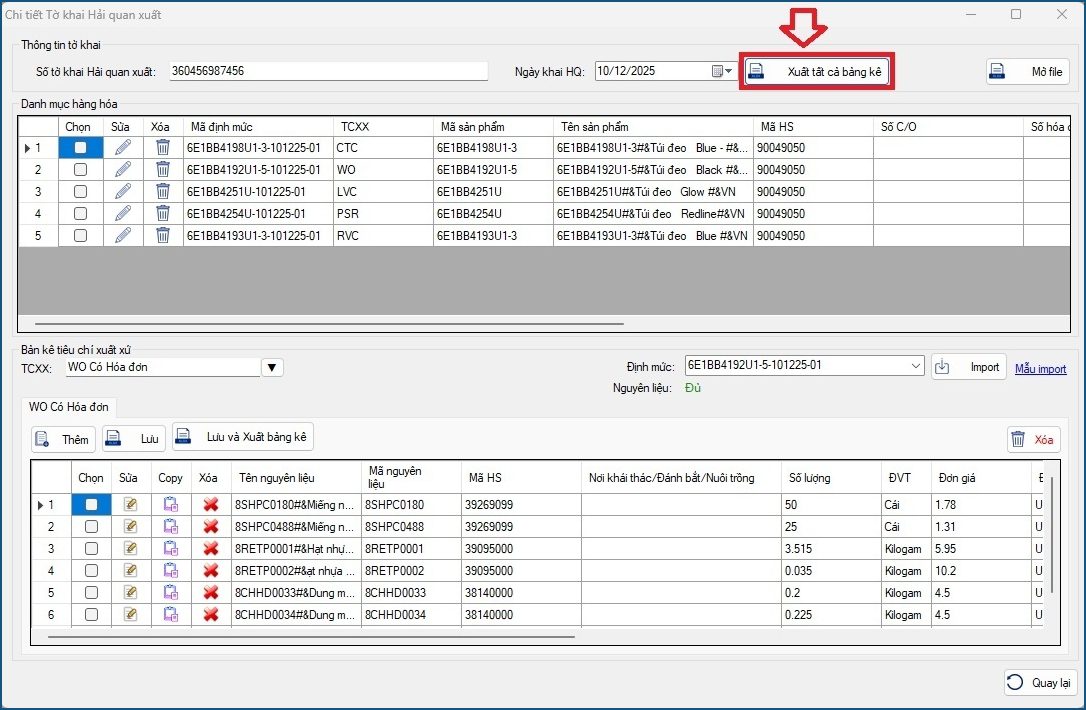
Task: Open the Ngày khai HQ date dropdown
Action: click(730, 72)
